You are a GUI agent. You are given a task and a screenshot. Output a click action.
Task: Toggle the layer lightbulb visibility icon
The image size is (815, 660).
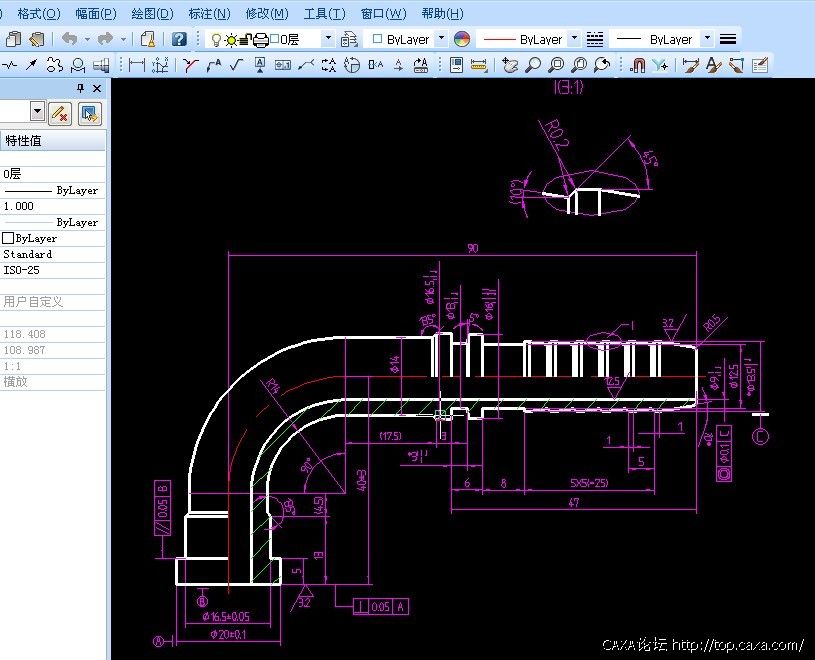[x=215, y=39]
